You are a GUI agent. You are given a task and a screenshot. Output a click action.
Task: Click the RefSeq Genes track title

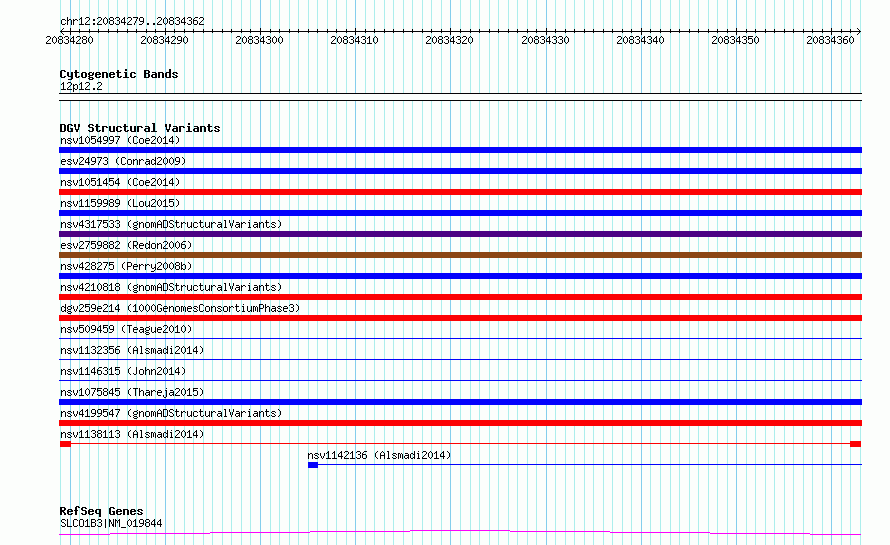(101, 511)
